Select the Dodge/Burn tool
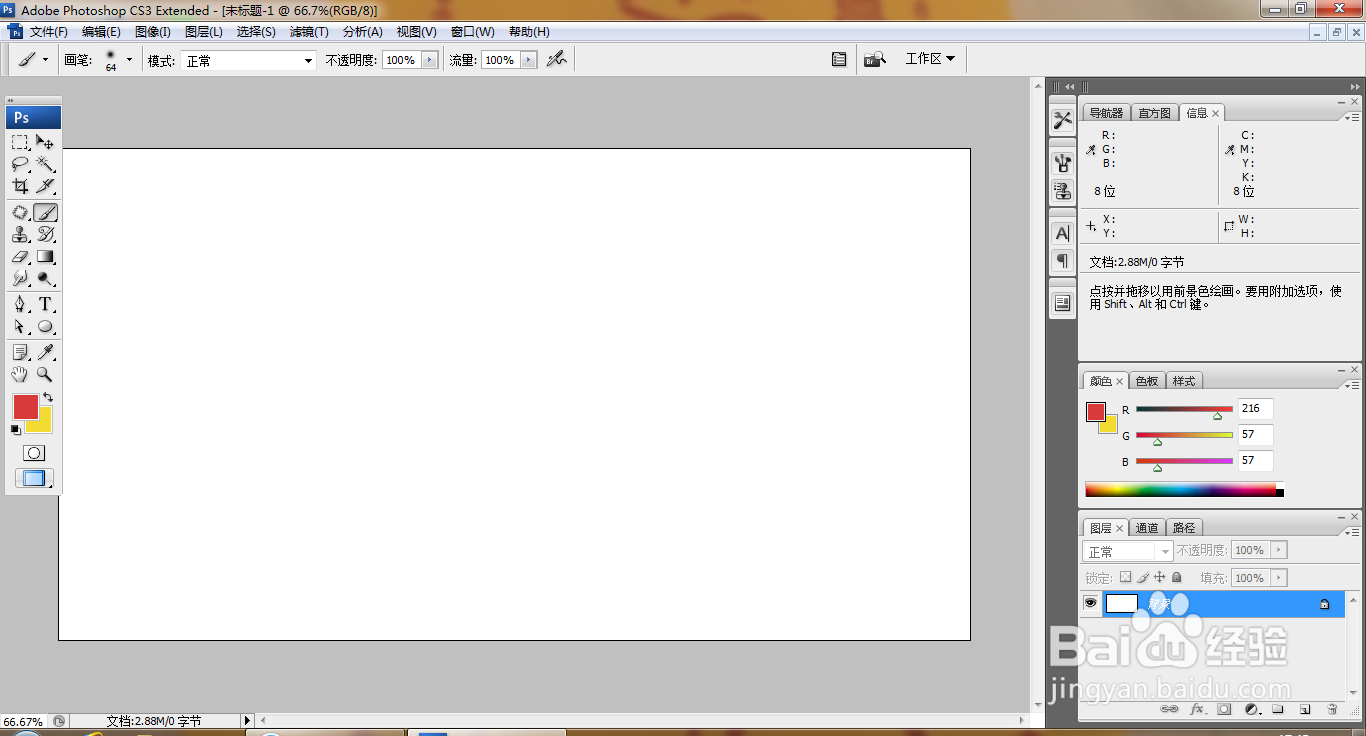Viewport: 1366px width, 736px height. [45, 279]
